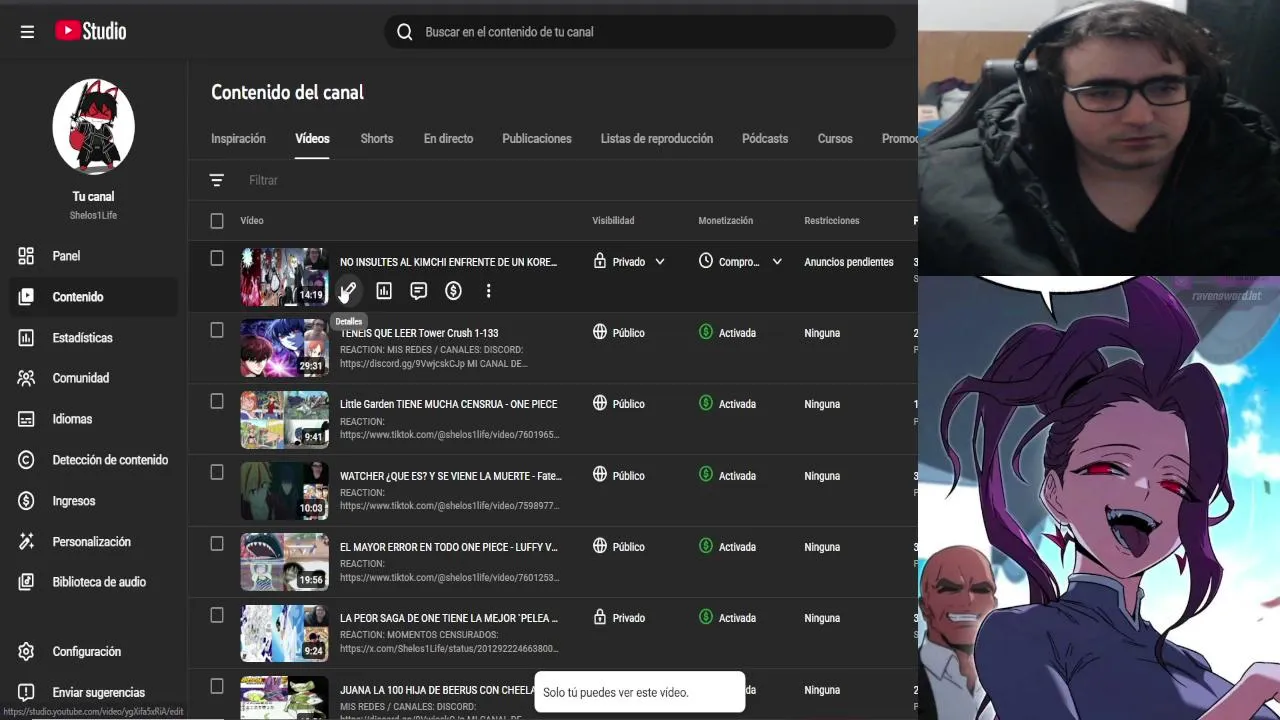The width and height of the screenshot is (1280, 720).
Task: Select checkbox for Little Garden video
Action: coord(217,401)
